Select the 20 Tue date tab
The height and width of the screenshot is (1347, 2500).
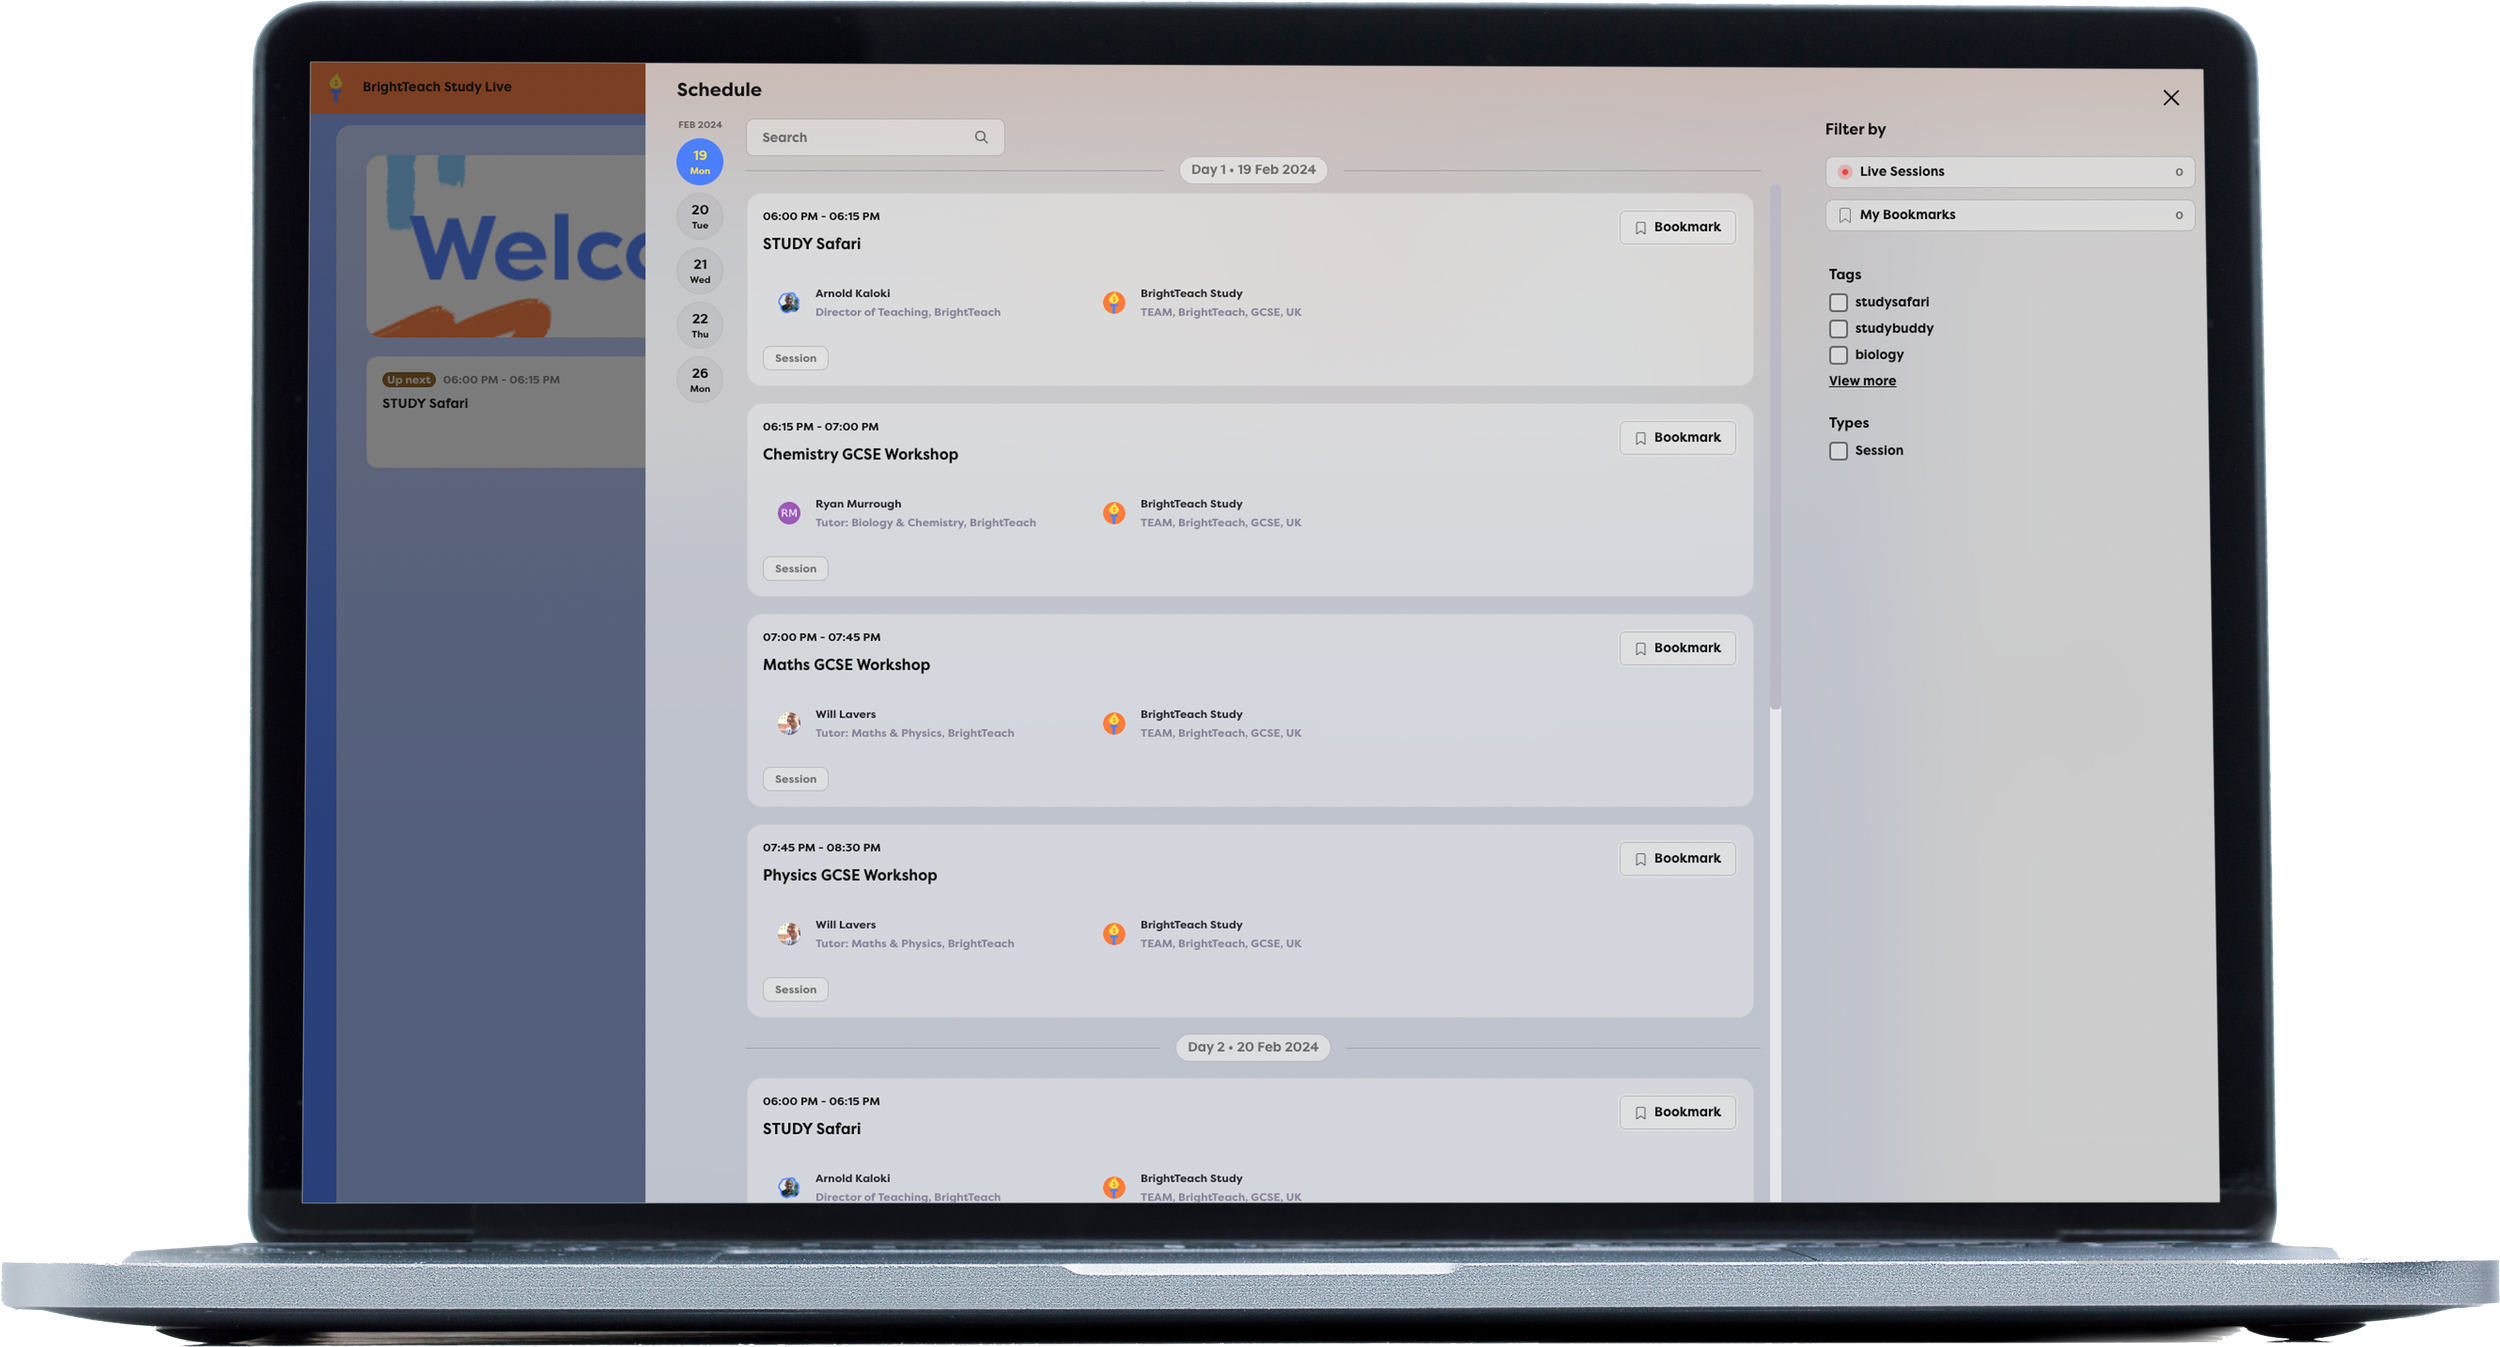coord(700,216)
